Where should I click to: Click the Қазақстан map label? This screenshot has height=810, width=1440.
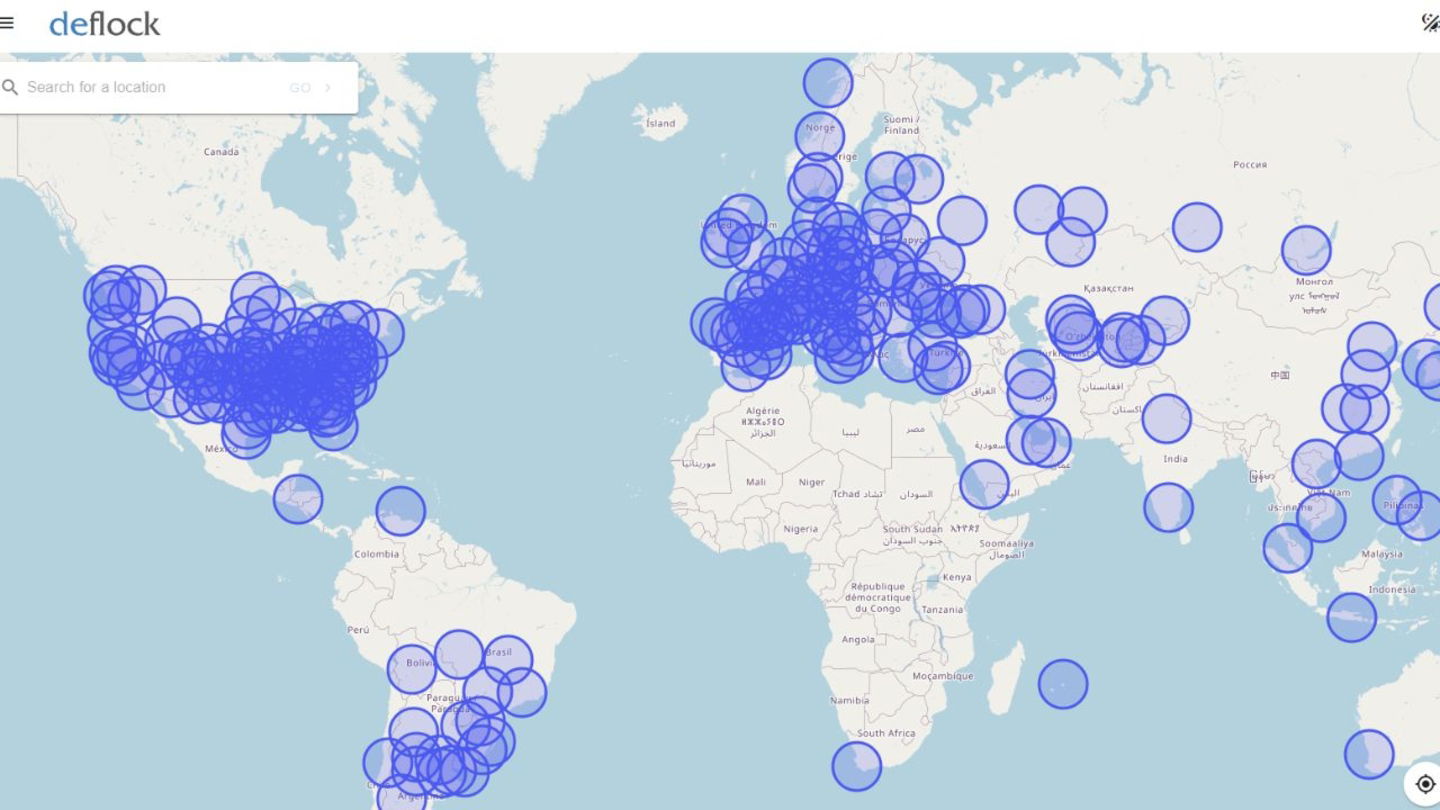pos(1108,288)
